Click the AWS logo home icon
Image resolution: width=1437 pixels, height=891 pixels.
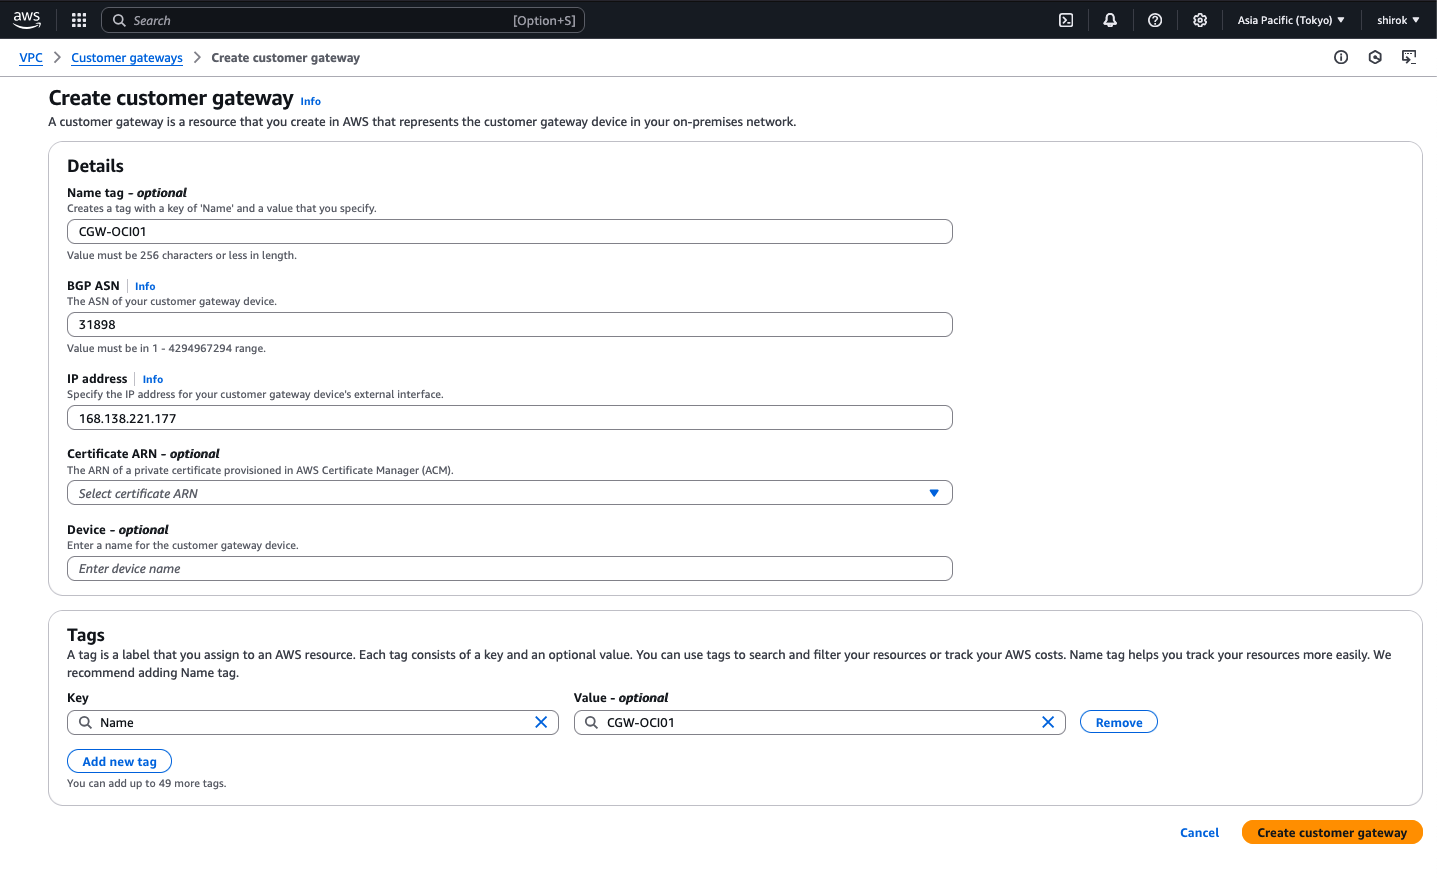pyautogui.click(x=27, y=20)
